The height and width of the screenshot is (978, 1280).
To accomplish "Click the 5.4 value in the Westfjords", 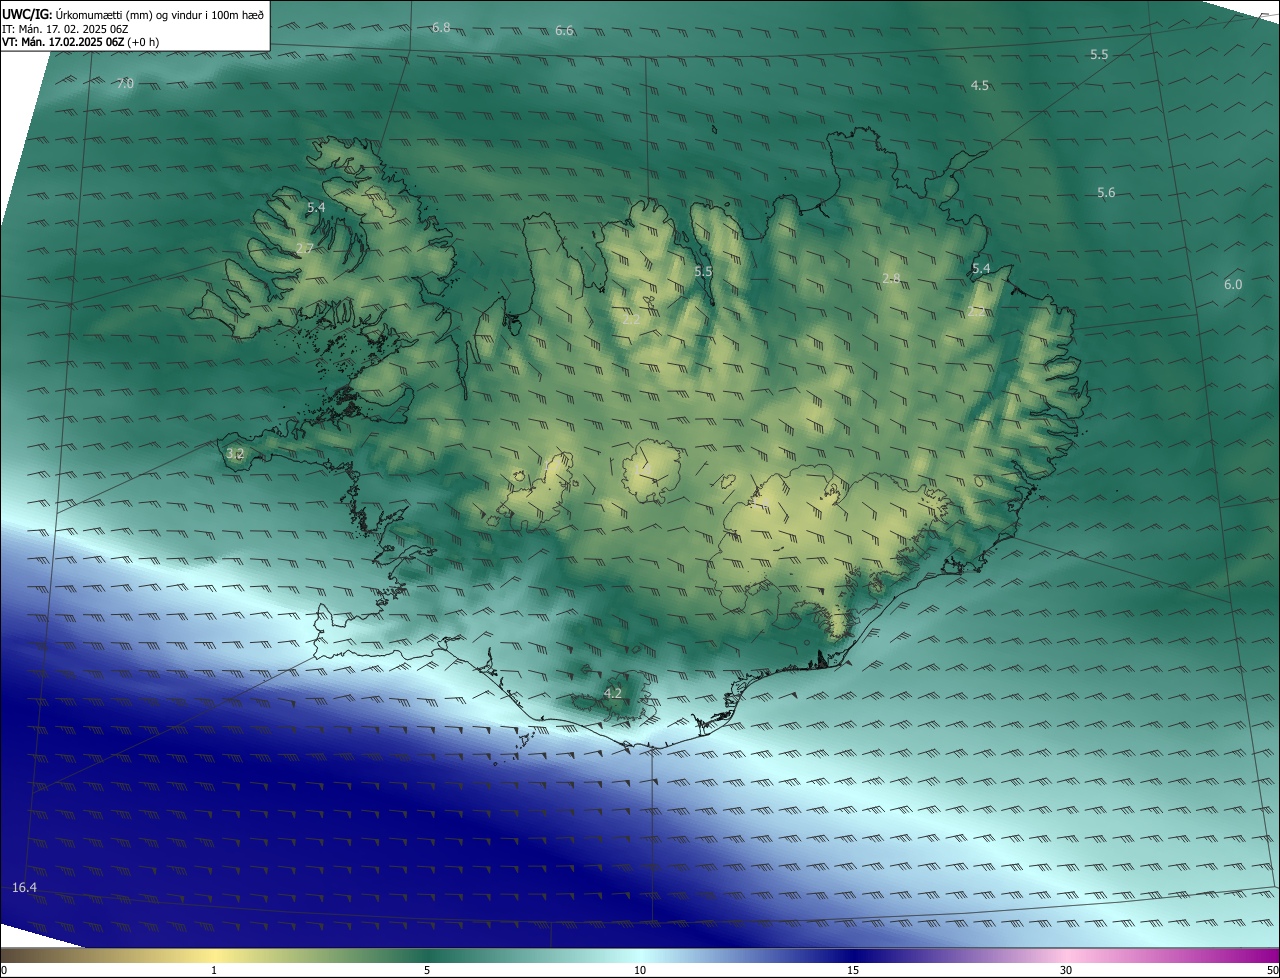I will 316,208.
